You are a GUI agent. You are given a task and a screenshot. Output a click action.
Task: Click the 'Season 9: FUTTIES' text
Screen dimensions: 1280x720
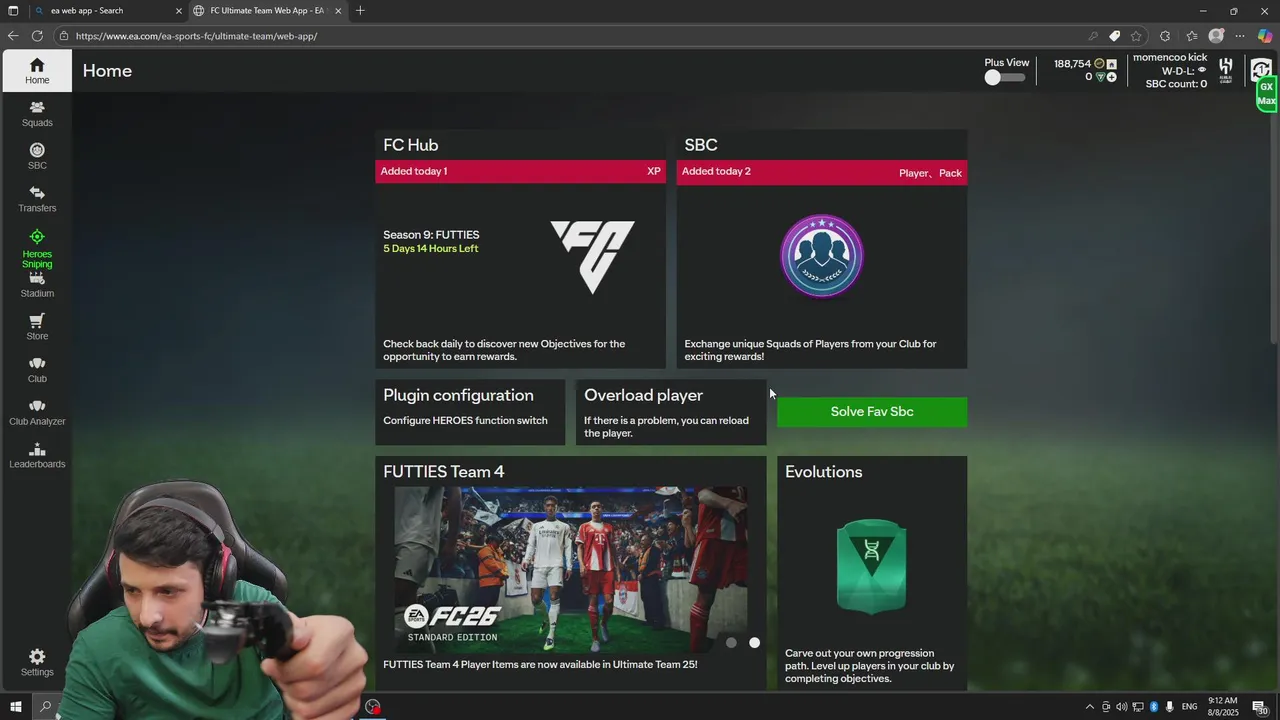pos(431,235)
